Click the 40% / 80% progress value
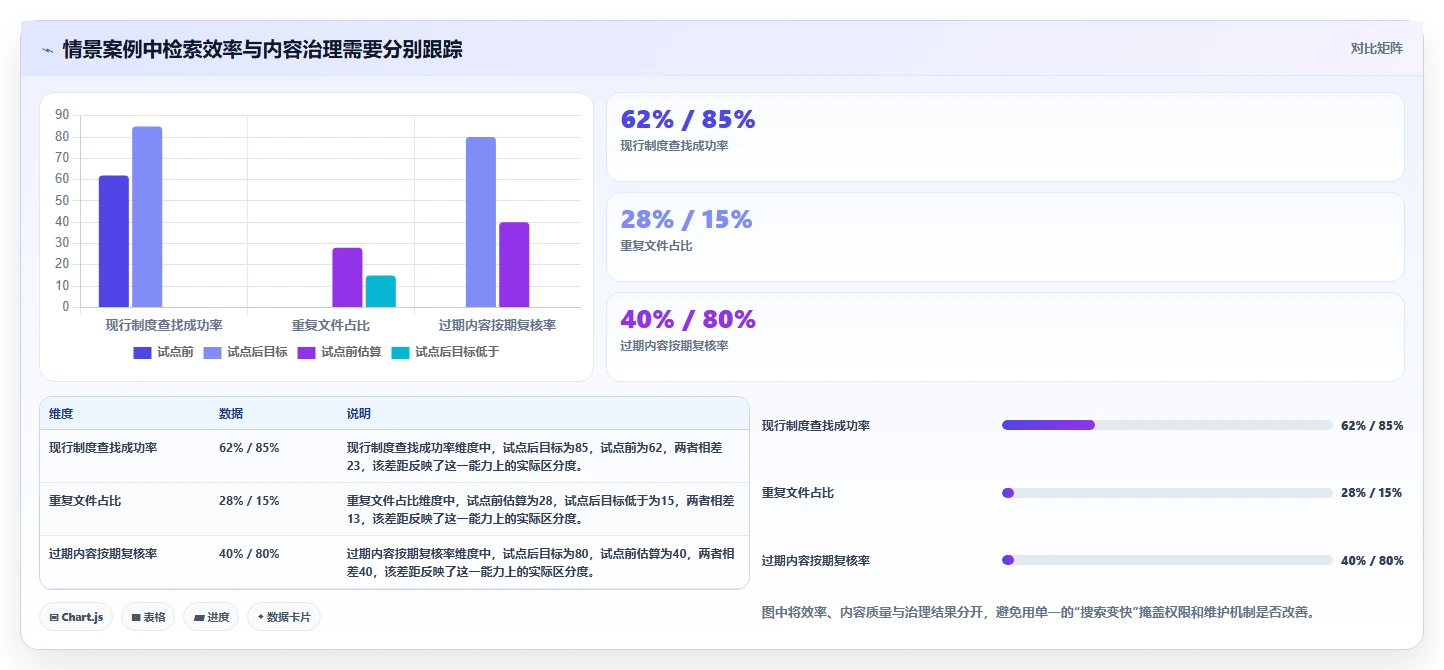Screen dimensions: 1444x670 (x=1372, y=561)
